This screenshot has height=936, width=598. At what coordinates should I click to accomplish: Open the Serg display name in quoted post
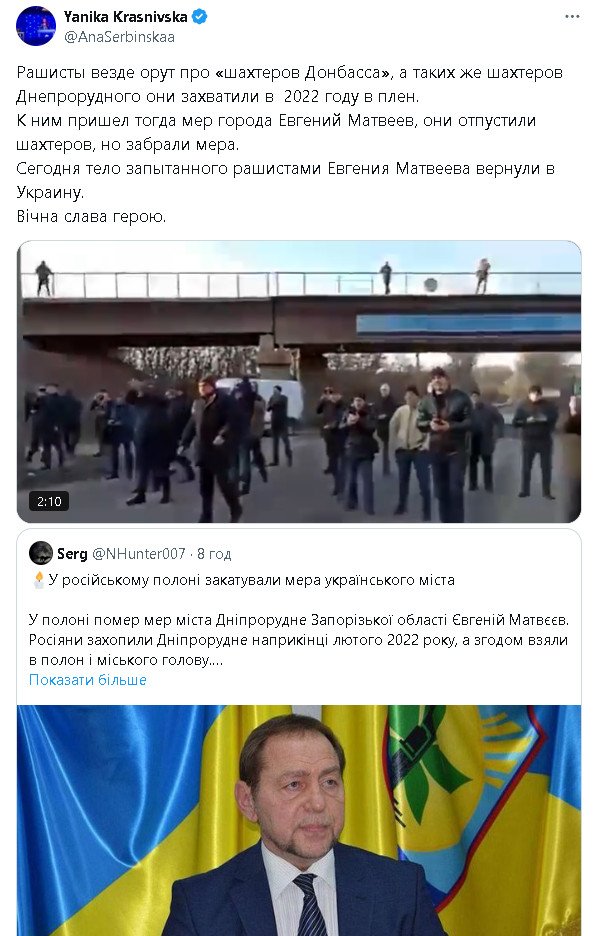pos(72,554)
